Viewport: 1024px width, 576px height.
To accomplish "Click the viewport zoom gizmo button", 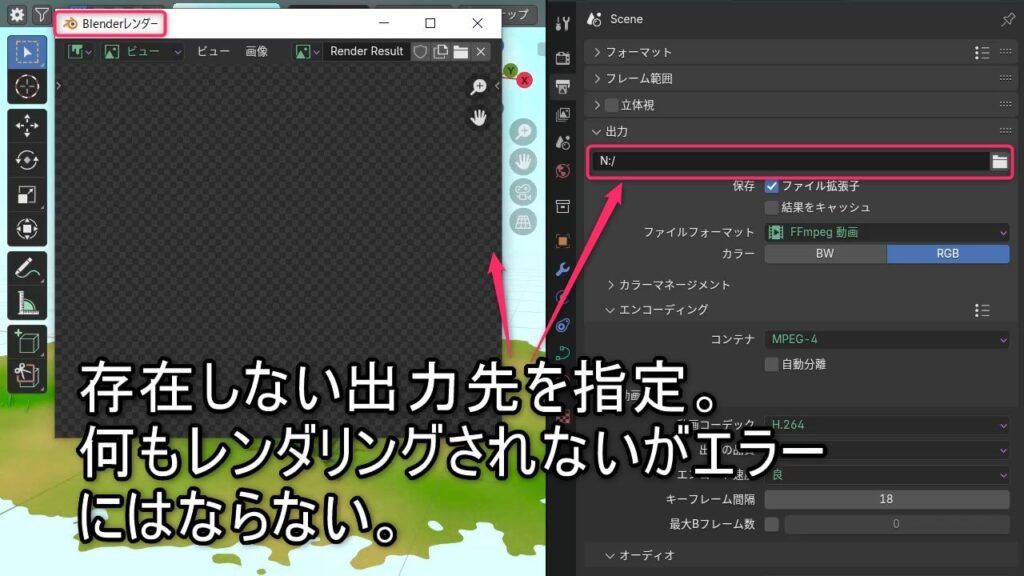I will [x=523, y=132].
